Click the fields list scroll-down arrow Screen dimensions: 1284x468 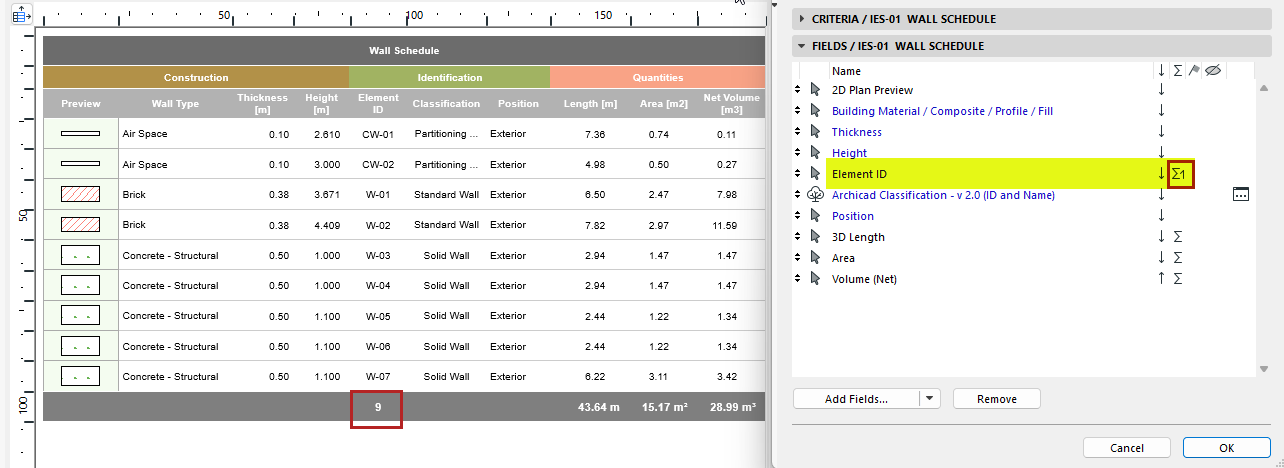1265,368
